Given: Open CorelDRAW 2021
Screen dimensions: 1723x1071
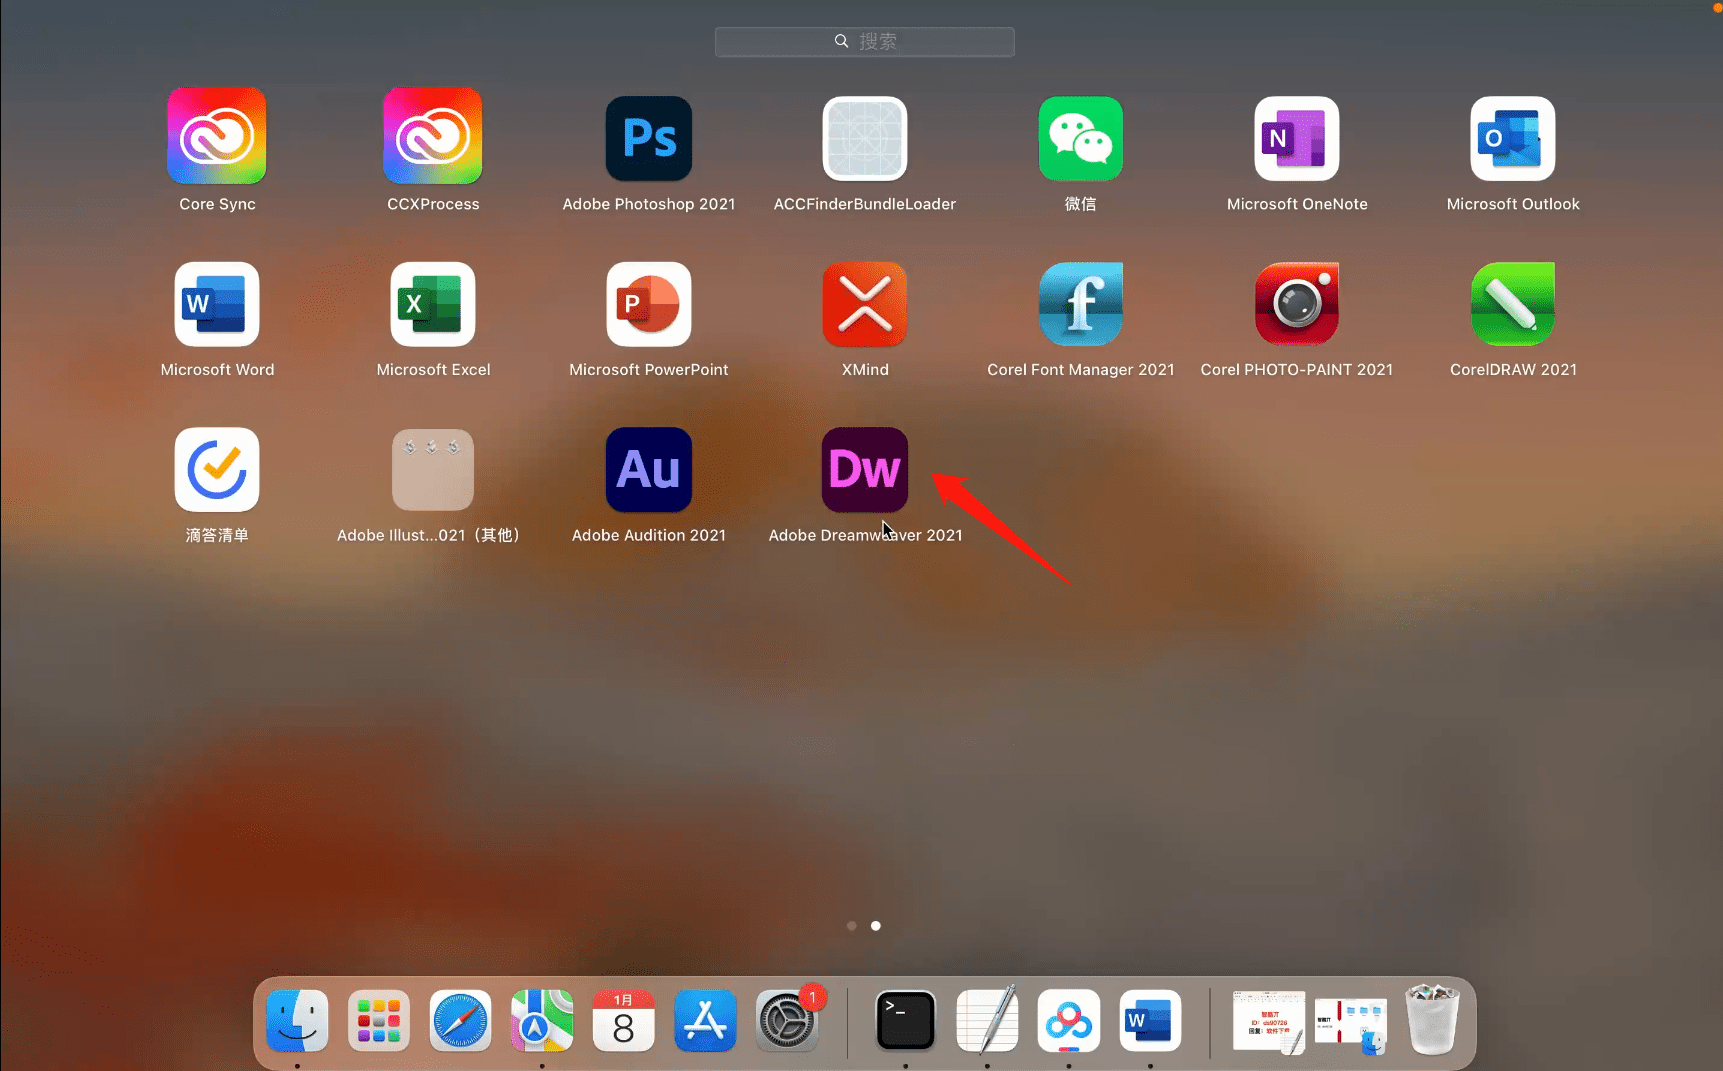Looking at the screenshot, I should 1513,304.
